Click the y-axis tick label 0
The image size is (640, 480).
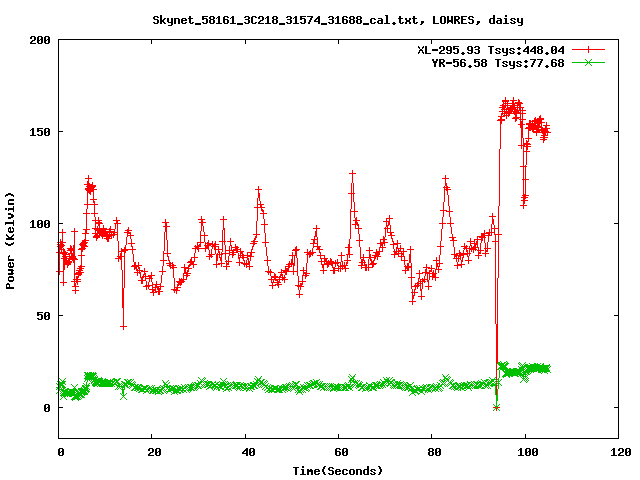pos(47,408)
